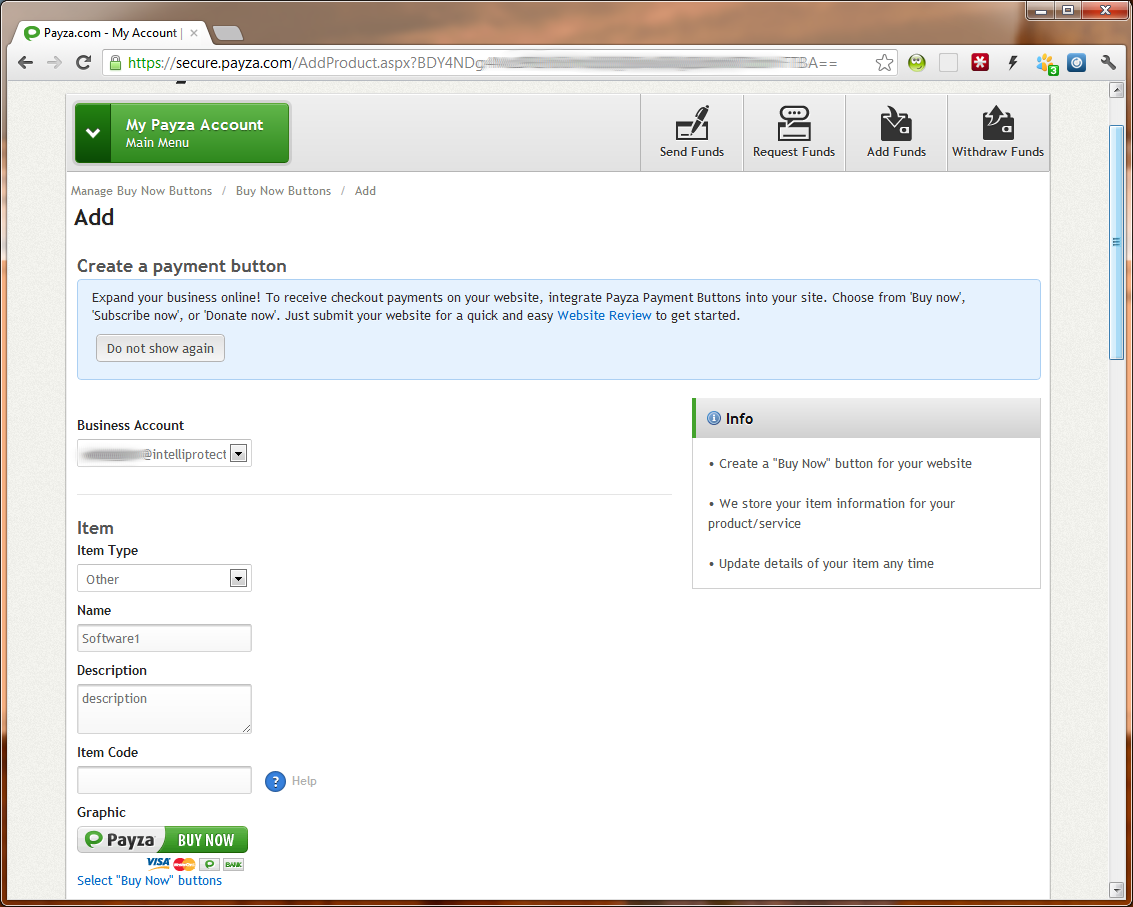Open Request Funds
This screenshot has width=1133, height=907.
[x=794, y=133]
